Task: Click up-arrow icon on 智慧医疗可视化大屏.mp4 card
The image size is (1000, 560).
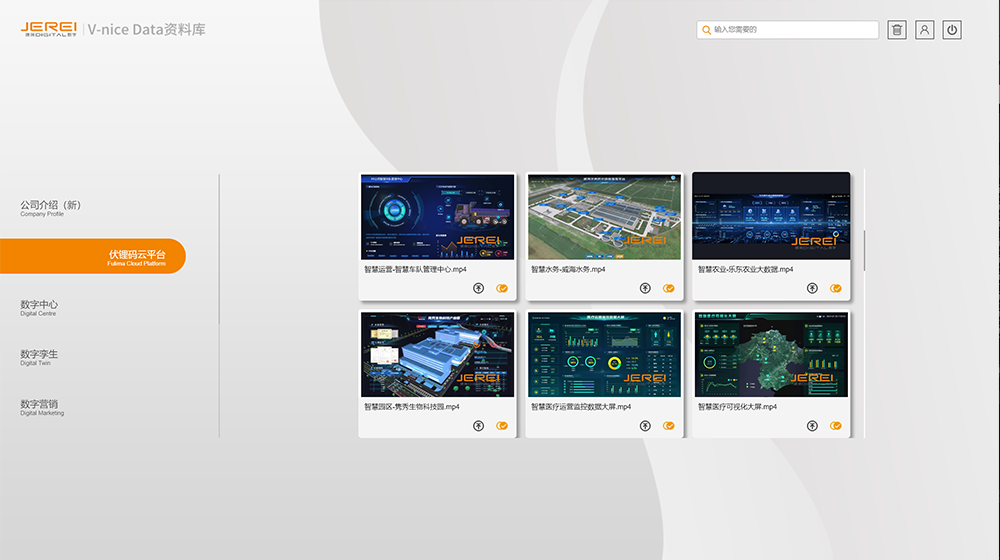Action: pos(812,426)
